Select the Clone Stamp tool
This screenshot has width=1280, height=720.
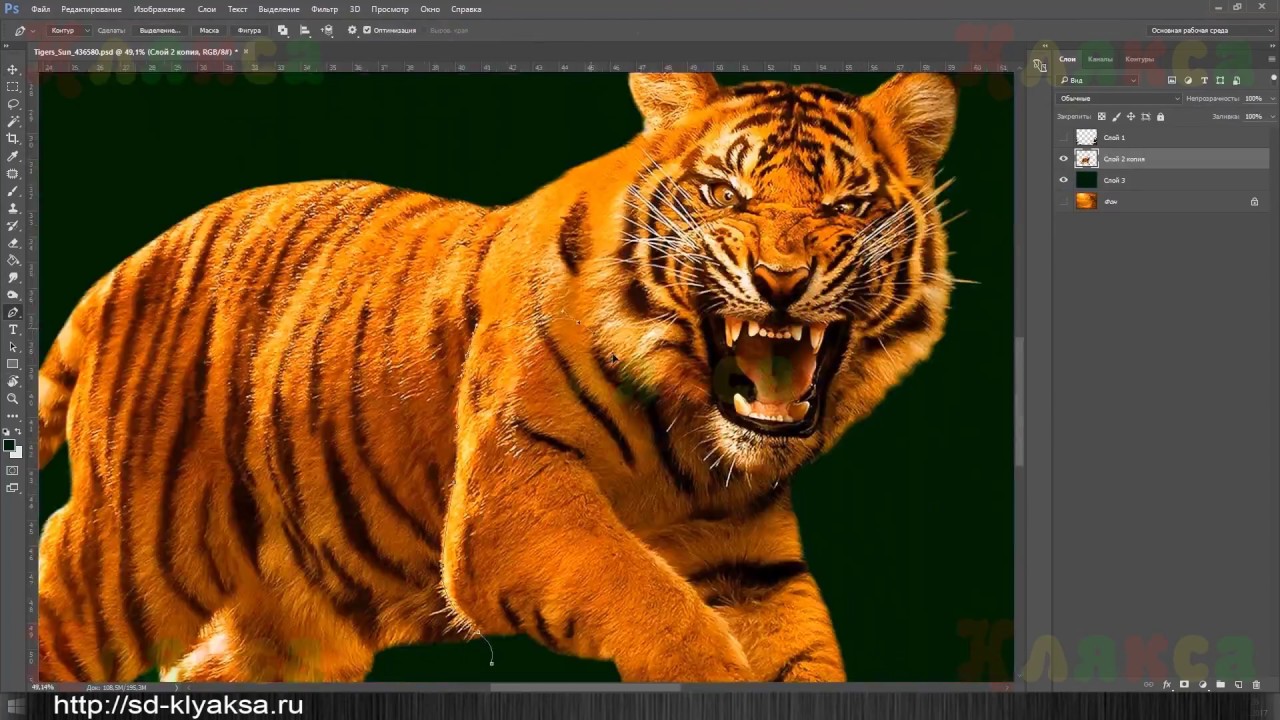click(13, 208)
